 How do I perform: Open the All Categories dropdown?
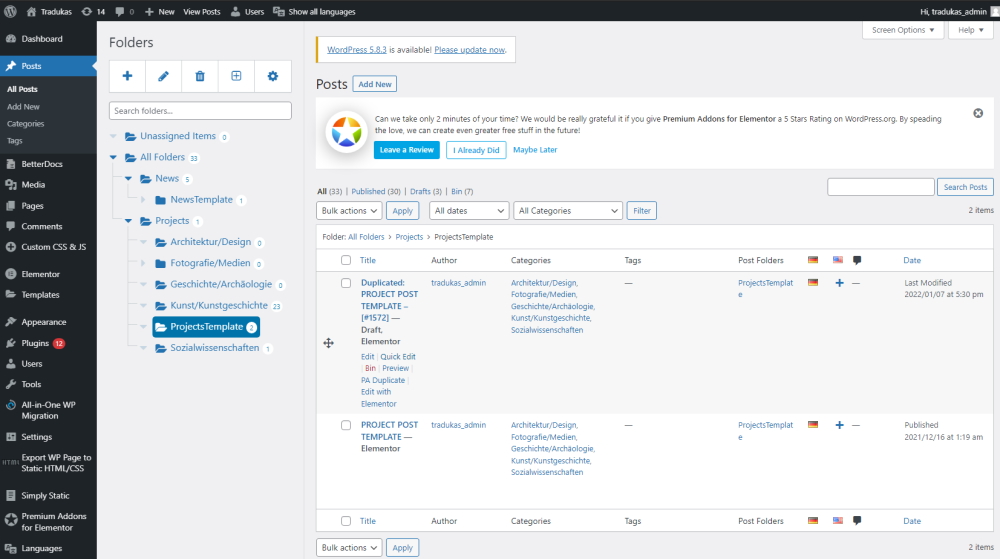click(x=568, y=210)
